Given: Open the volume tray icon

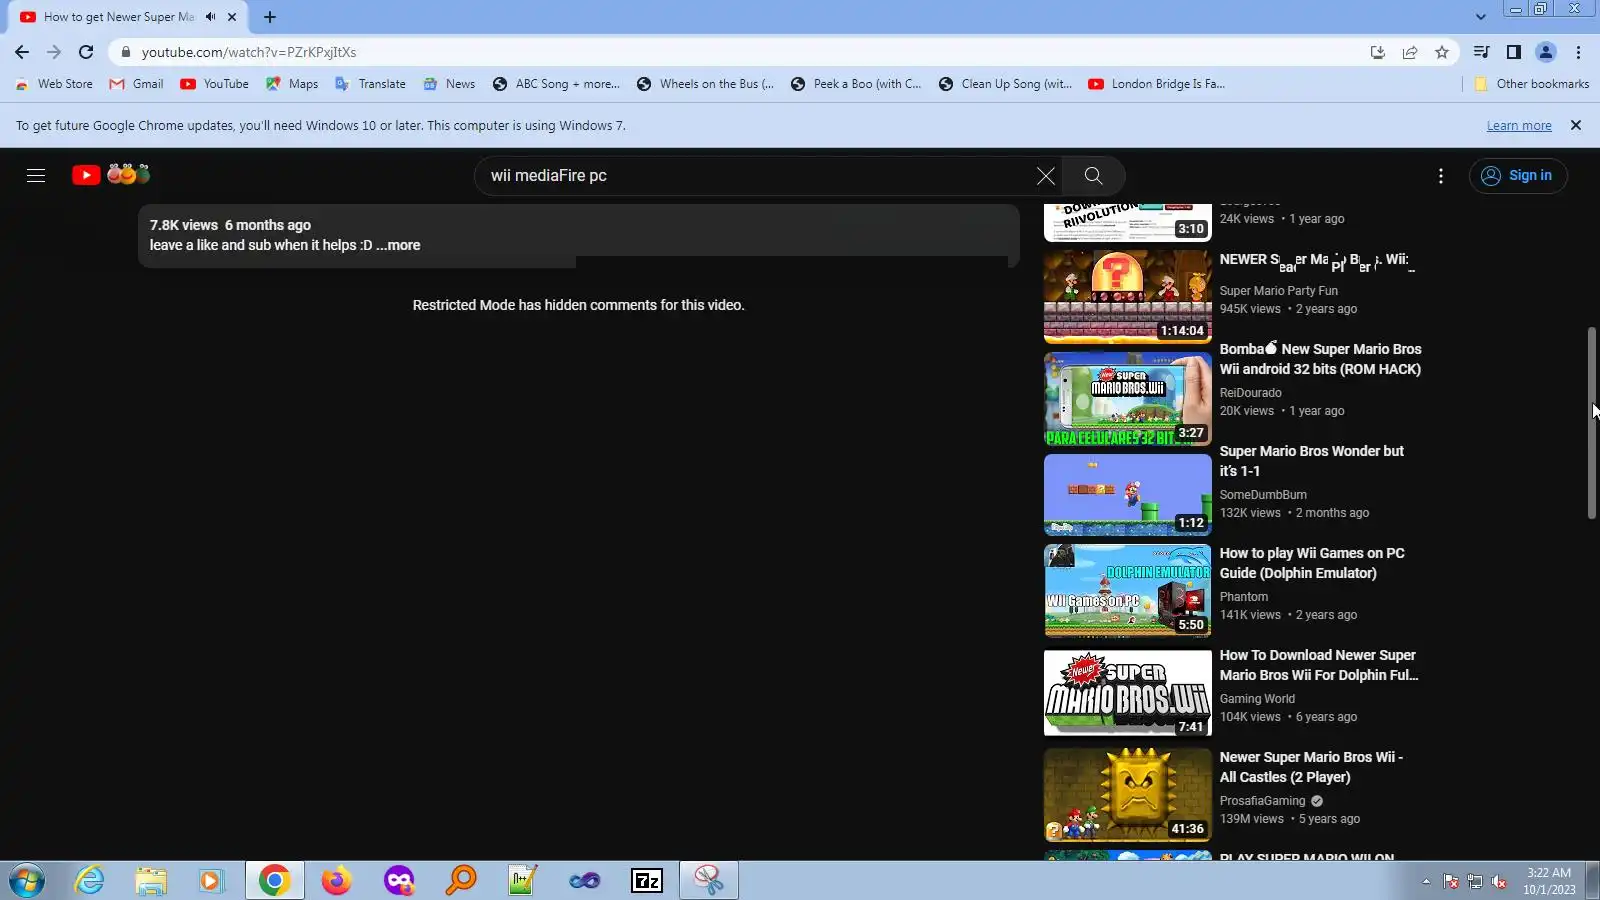Looking at the screenshot, I should pyautogui.click(x=1498, y=881).
